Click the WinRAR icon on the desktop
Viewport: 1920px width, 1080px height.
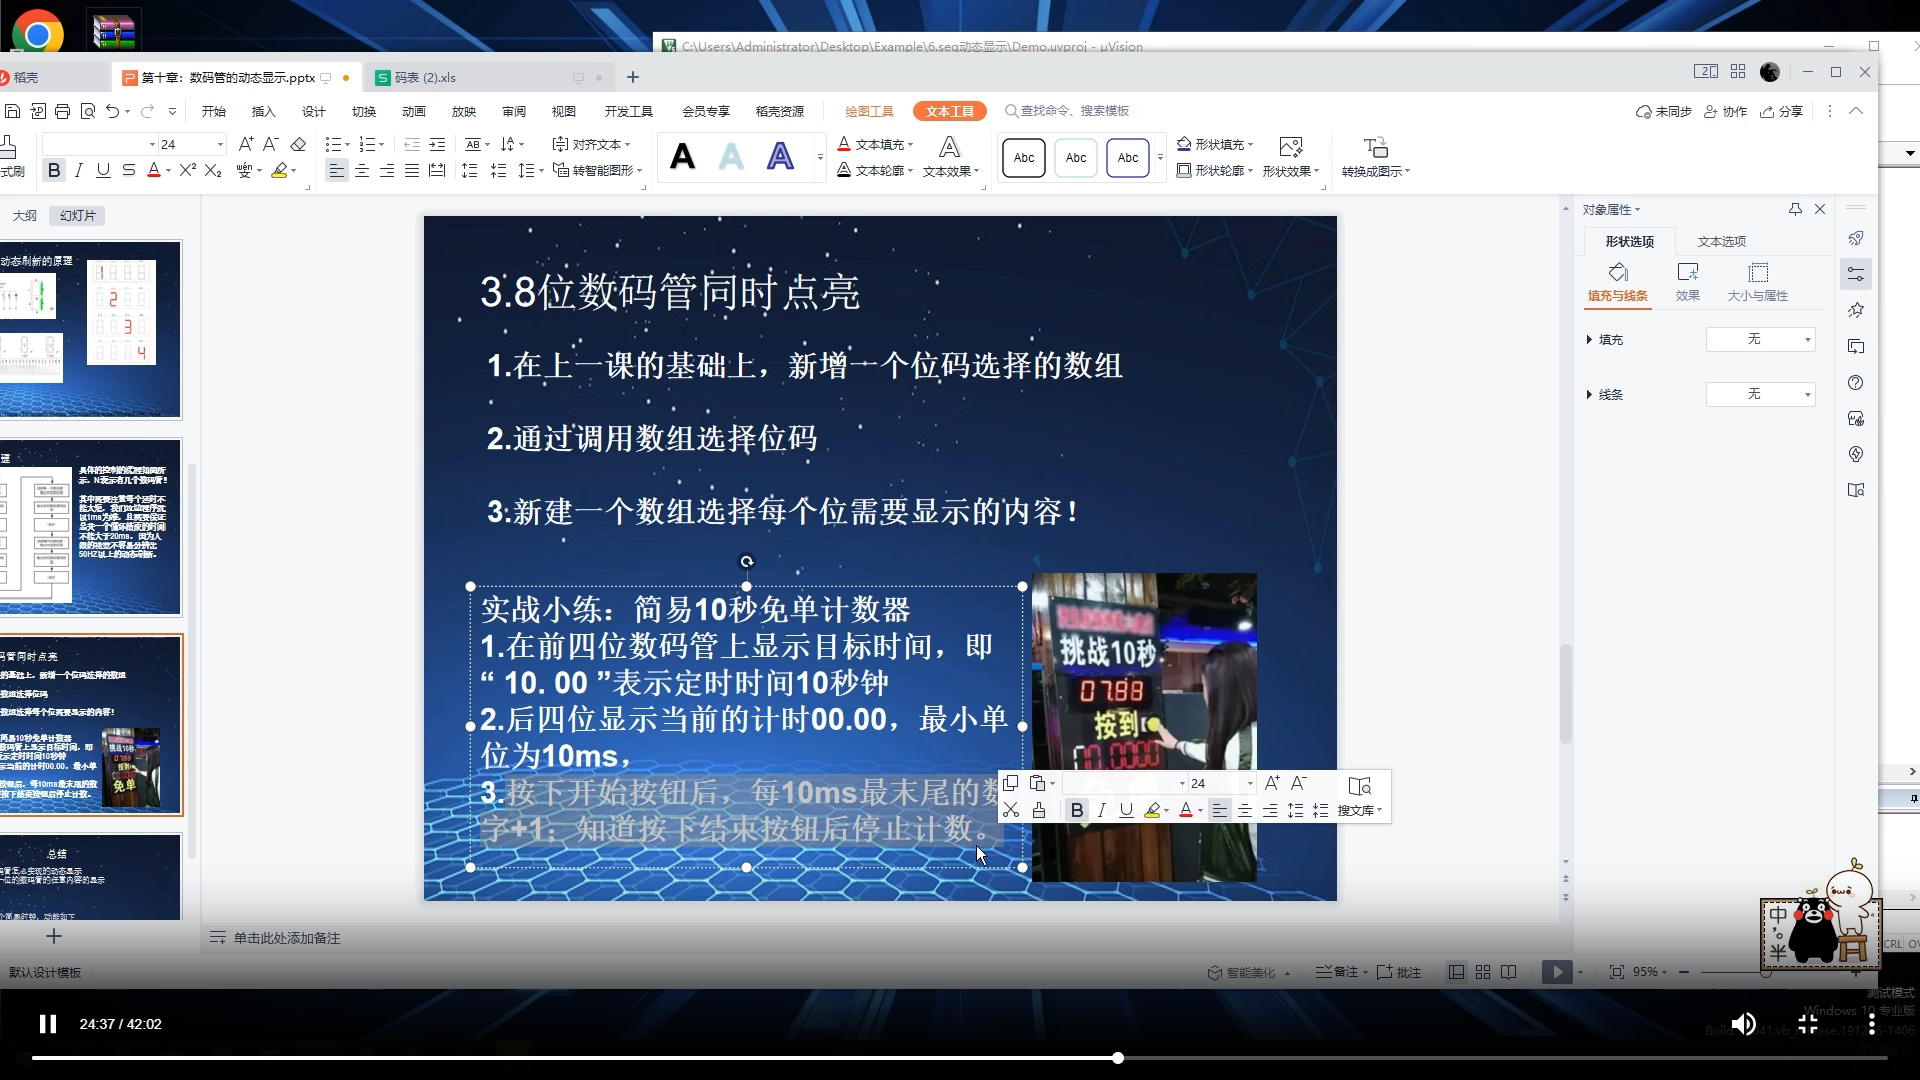[x=113, y=33]
